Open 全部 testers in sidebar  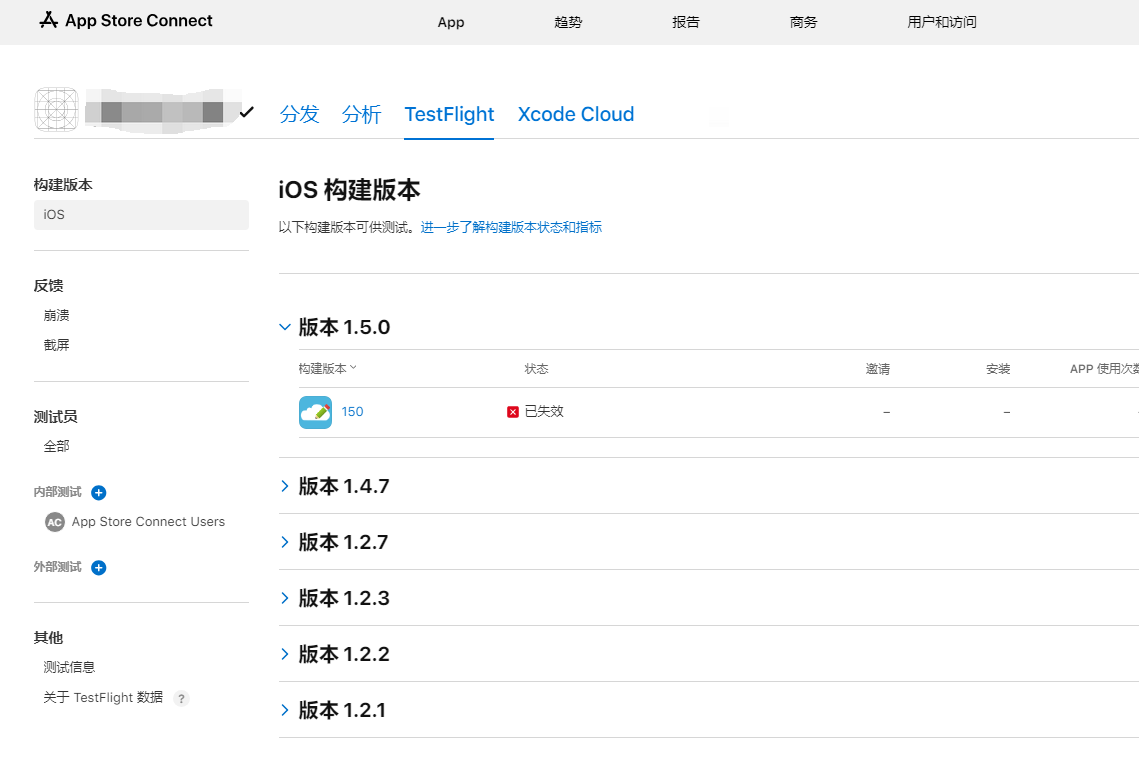tap(57, 446)
